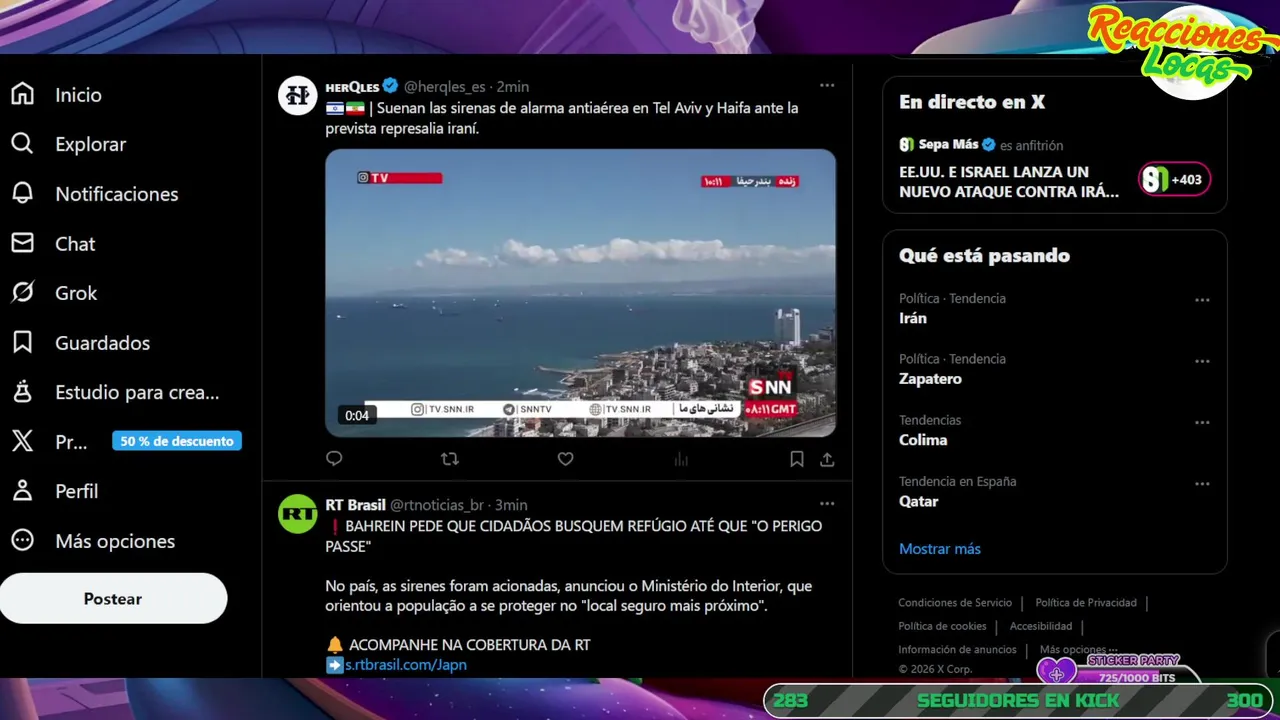Open options for Colima trend

[x=1202, y=423]
